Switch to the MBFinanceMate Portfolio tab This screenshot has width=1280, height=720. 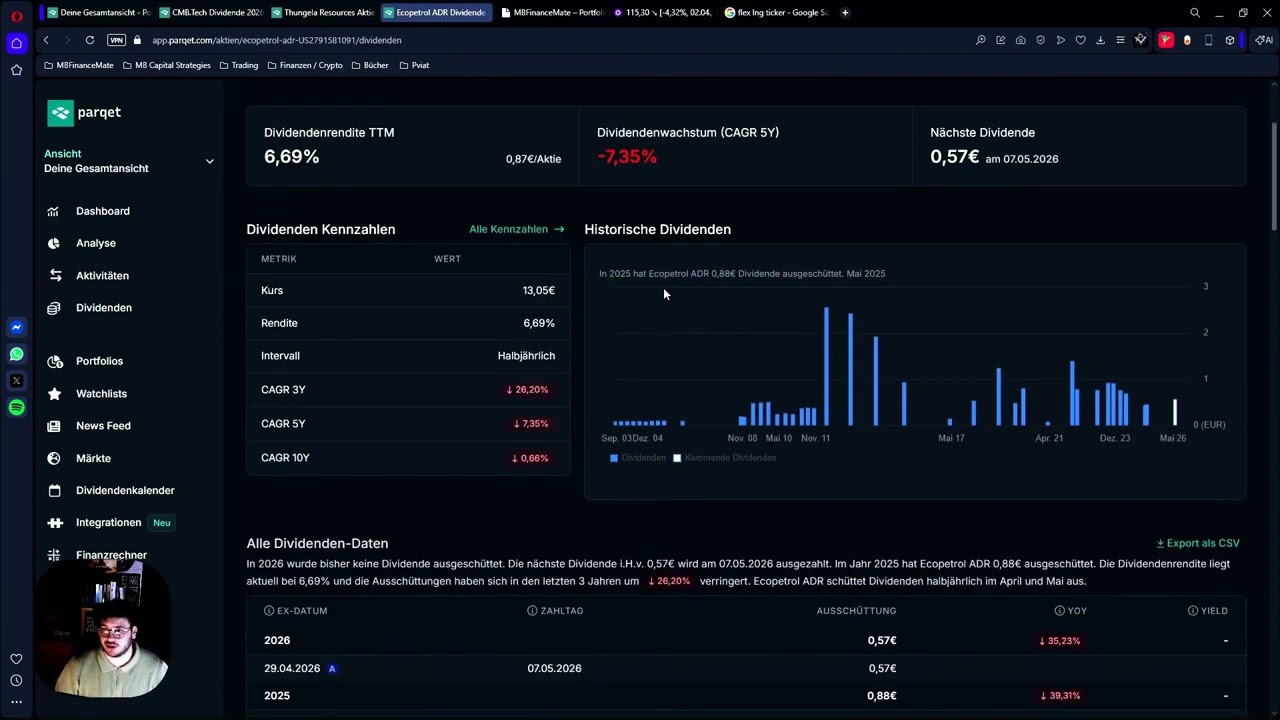[x=552, y=13]
